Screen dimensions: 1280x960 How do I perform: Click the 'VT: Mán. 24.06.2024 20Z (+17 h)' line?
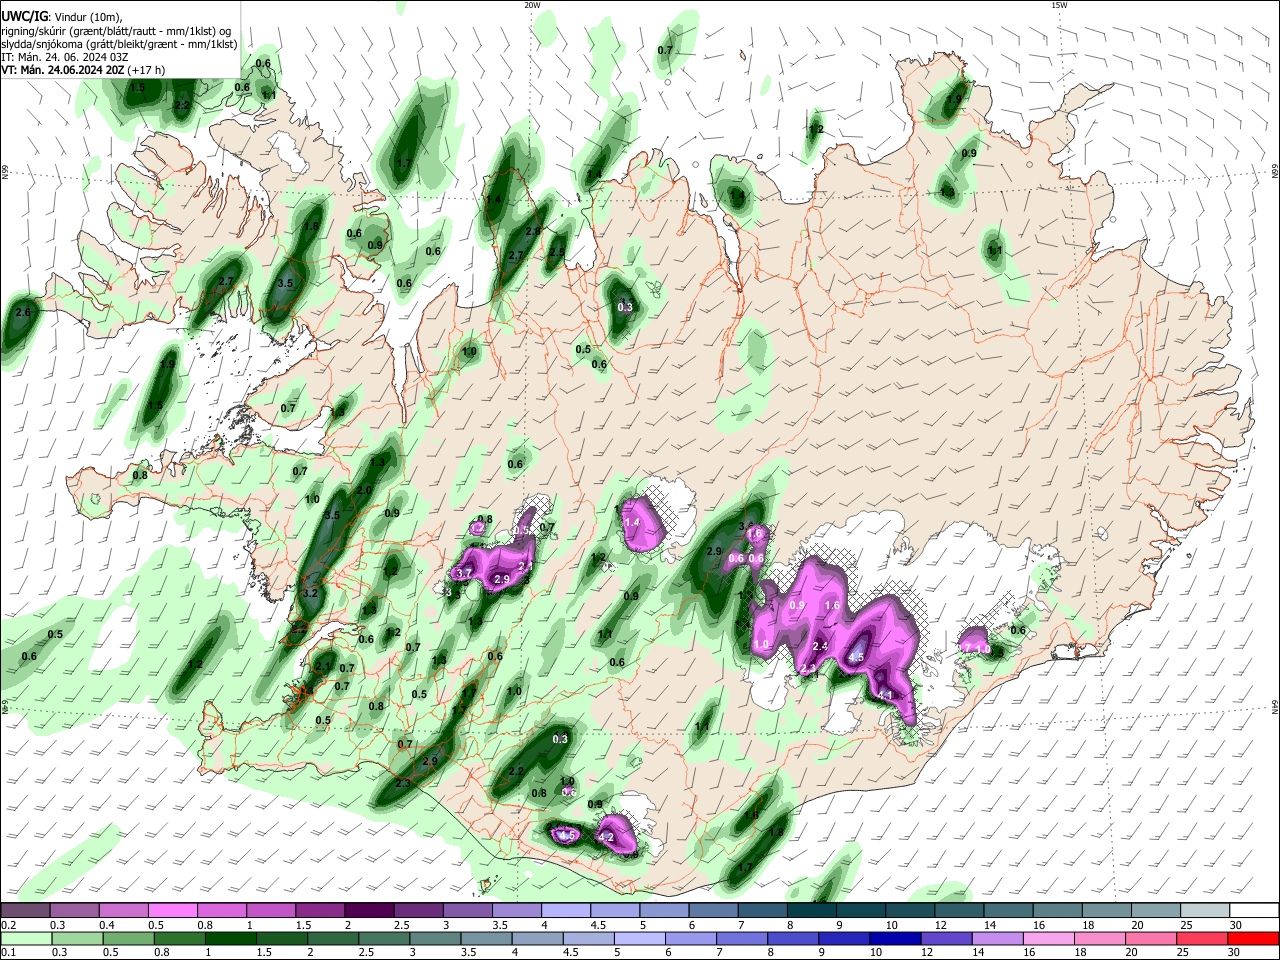click(83, 70)
